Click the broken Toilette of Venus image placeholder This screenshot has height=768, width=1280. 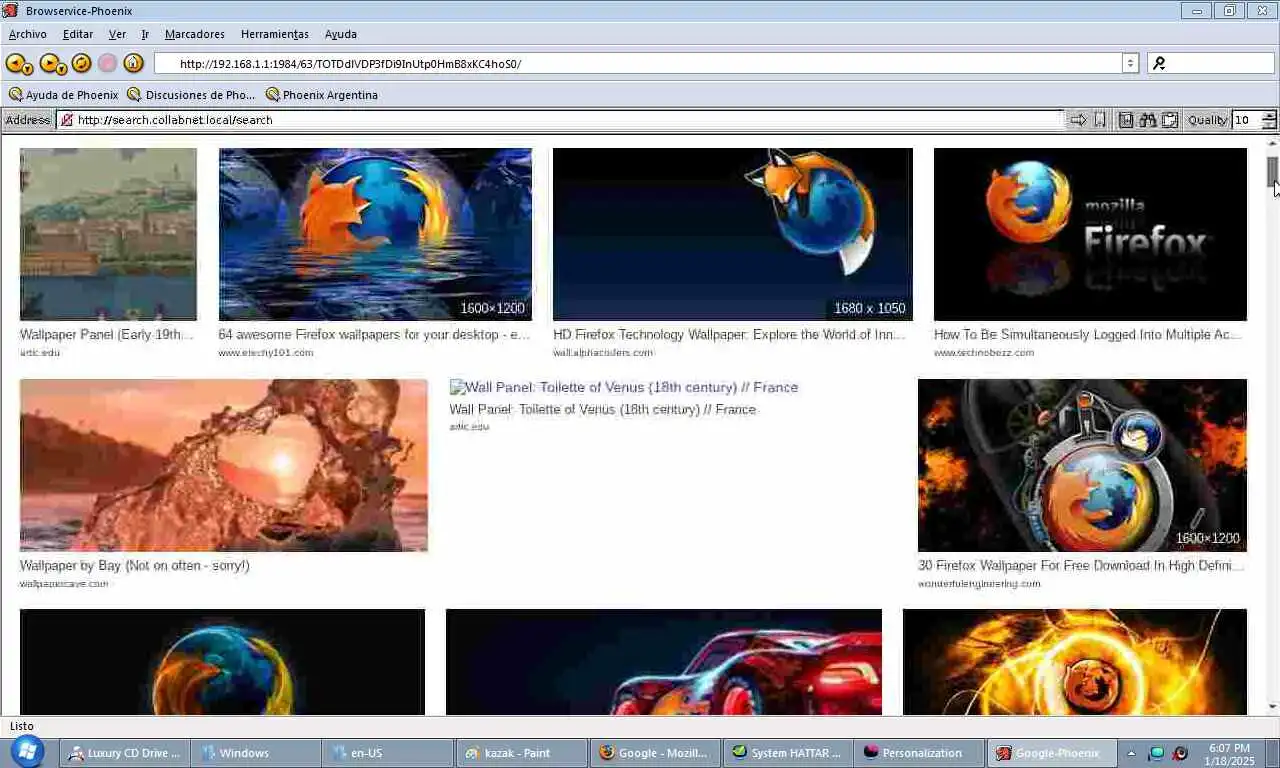pos(624,387)
